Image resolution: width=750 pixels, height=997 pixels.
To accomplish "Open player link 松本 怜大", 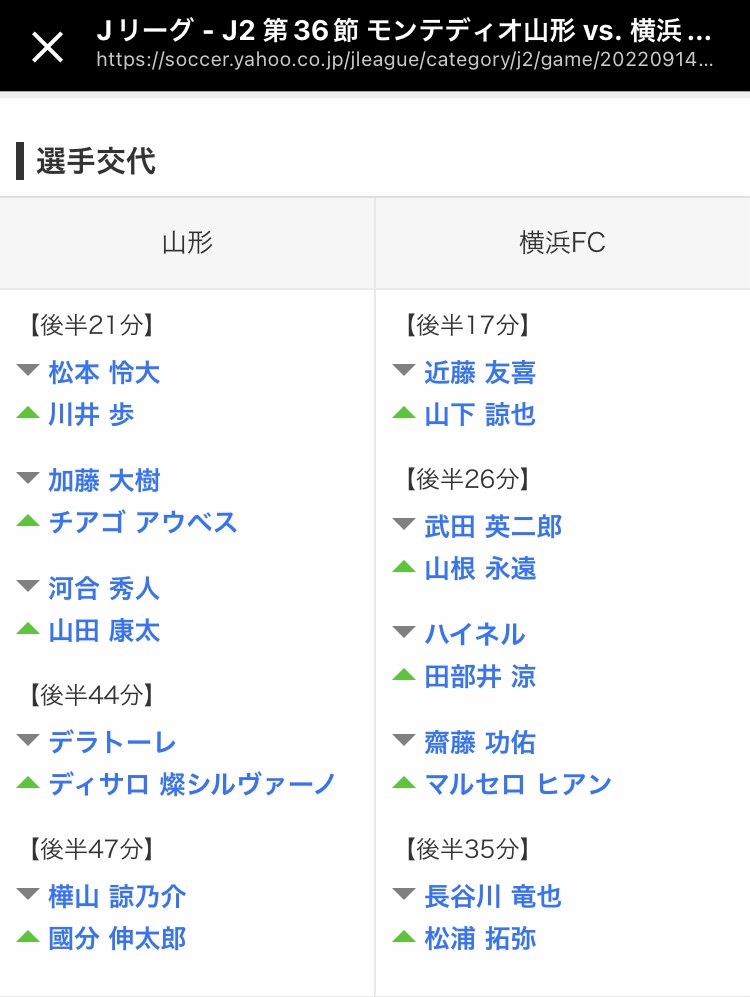I will [x=104, y=373].
